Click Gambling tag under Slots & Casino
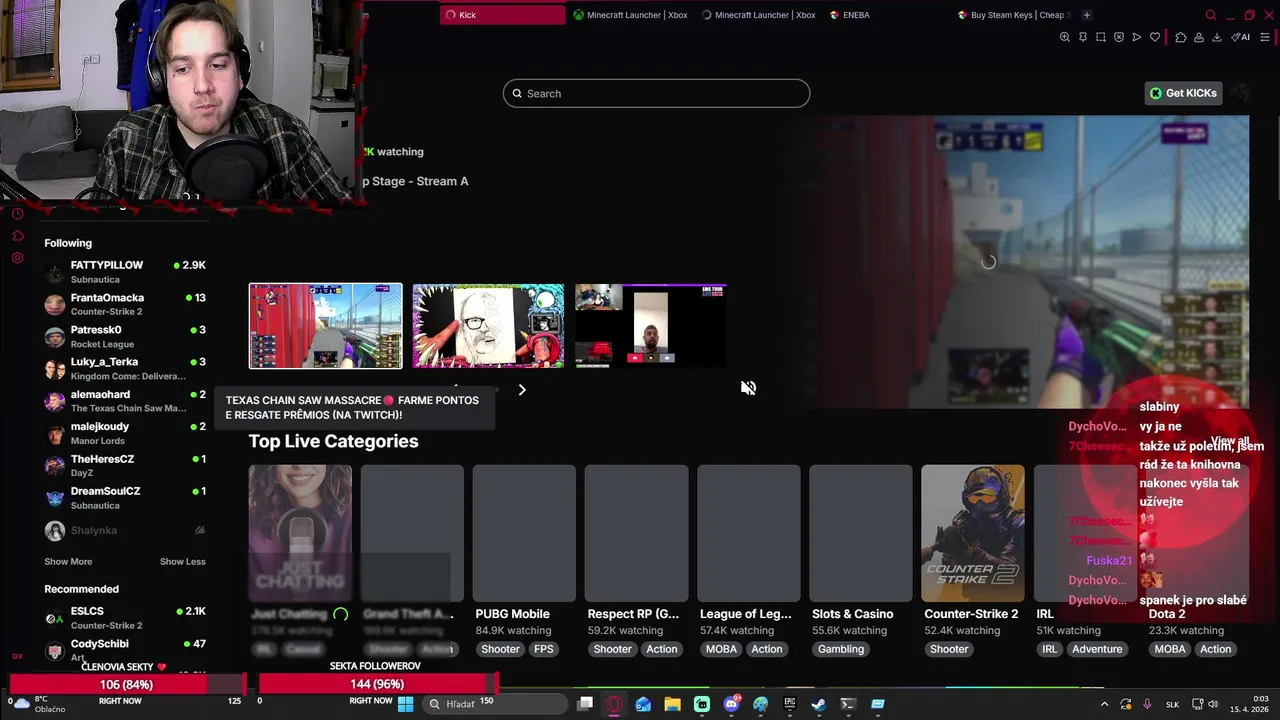 [841, 649]
